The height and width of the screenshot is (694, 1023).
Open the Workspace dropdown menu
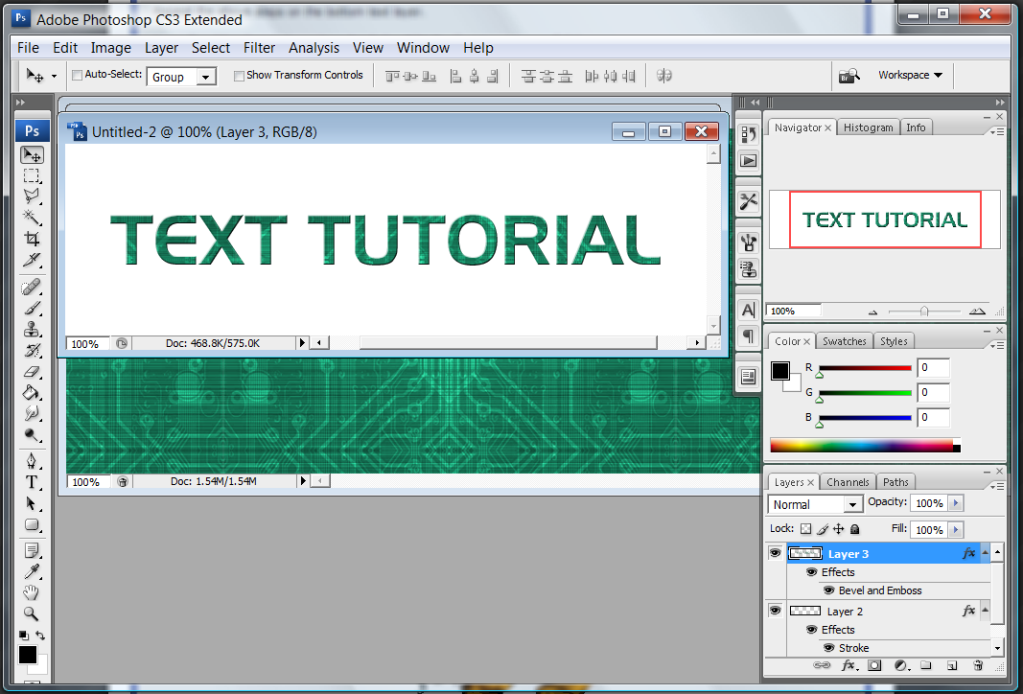point(909,75)
